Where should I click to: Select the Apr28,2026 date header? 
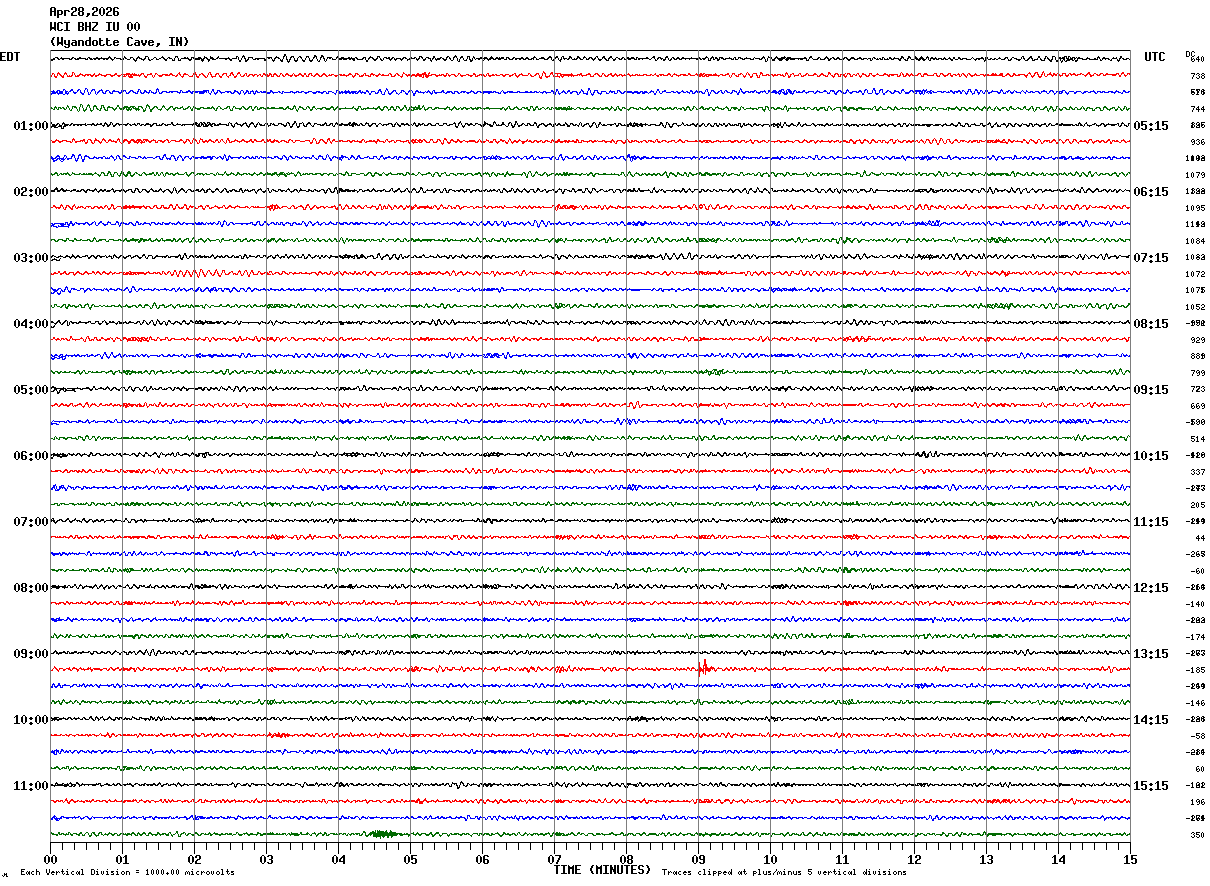pos(84,12)
